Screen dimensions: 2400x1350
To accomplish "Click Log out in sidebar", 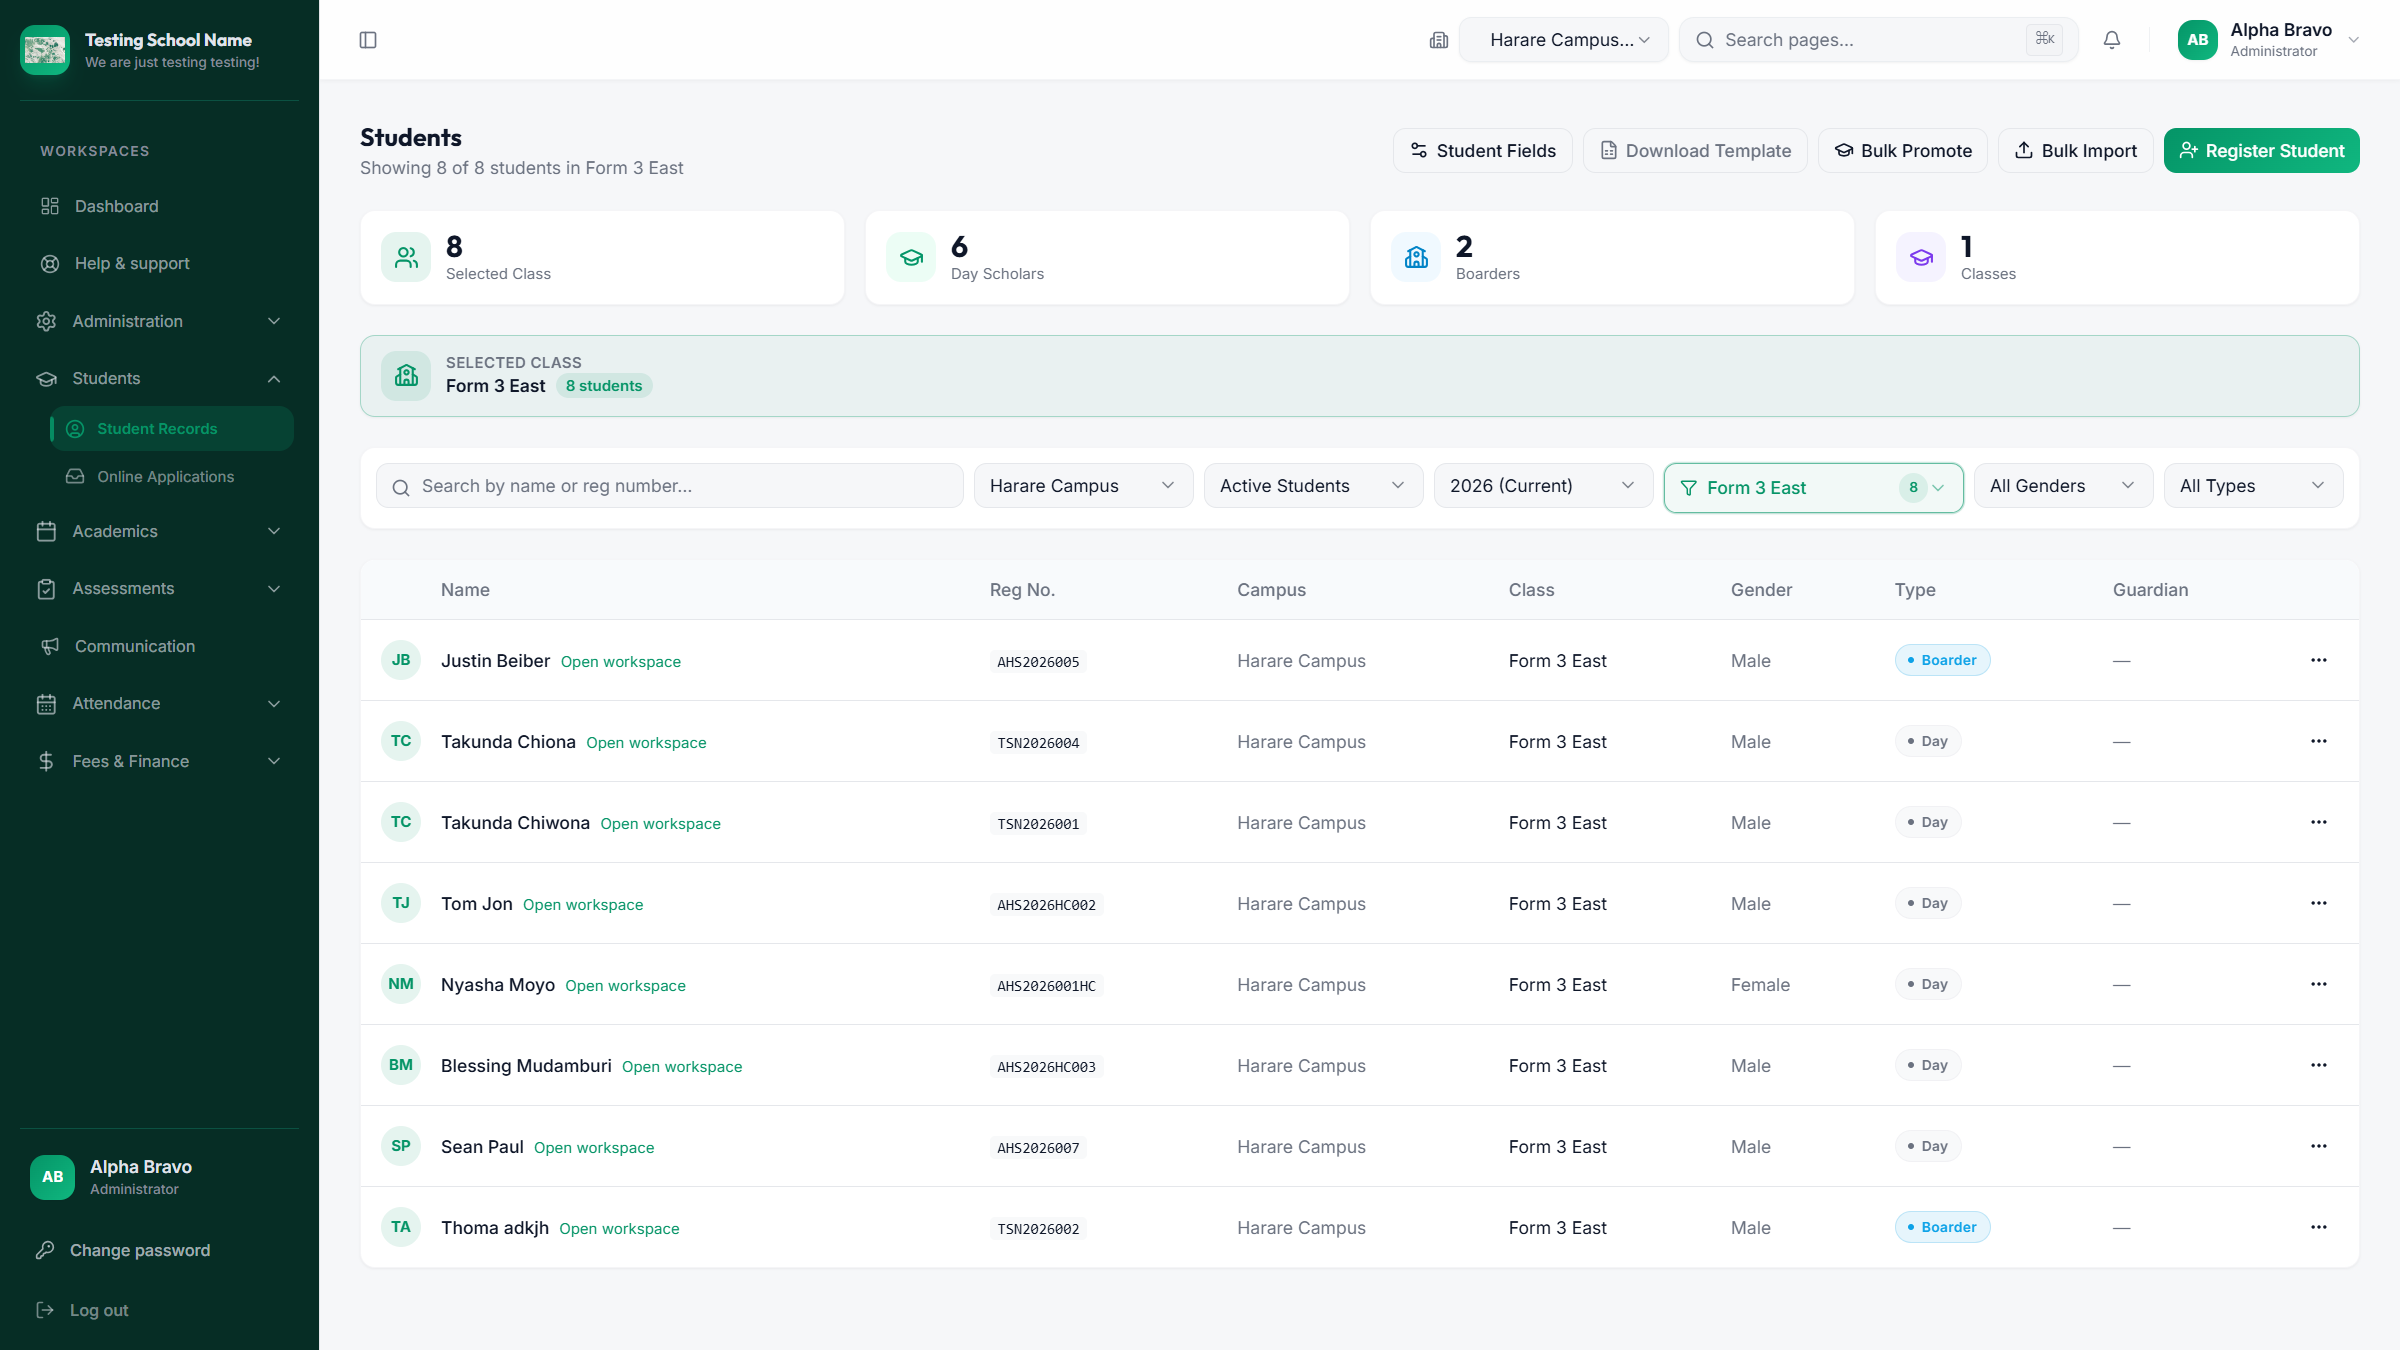I will (99, 1310).
